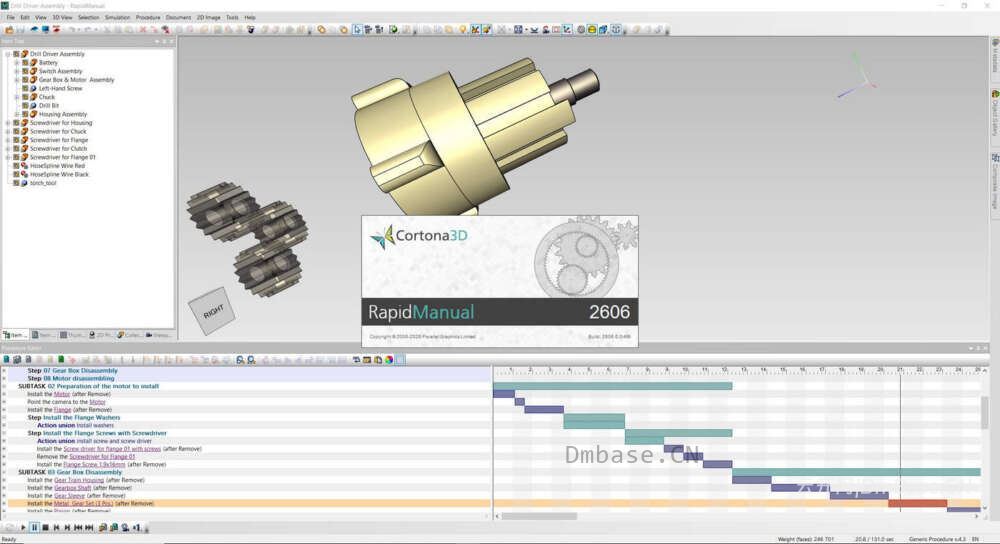The width and height of the screenshot is (1000, 544).
Task: Click the highlighted square icon at the procedure toolbar's end
Action: (x=400, y=360)
